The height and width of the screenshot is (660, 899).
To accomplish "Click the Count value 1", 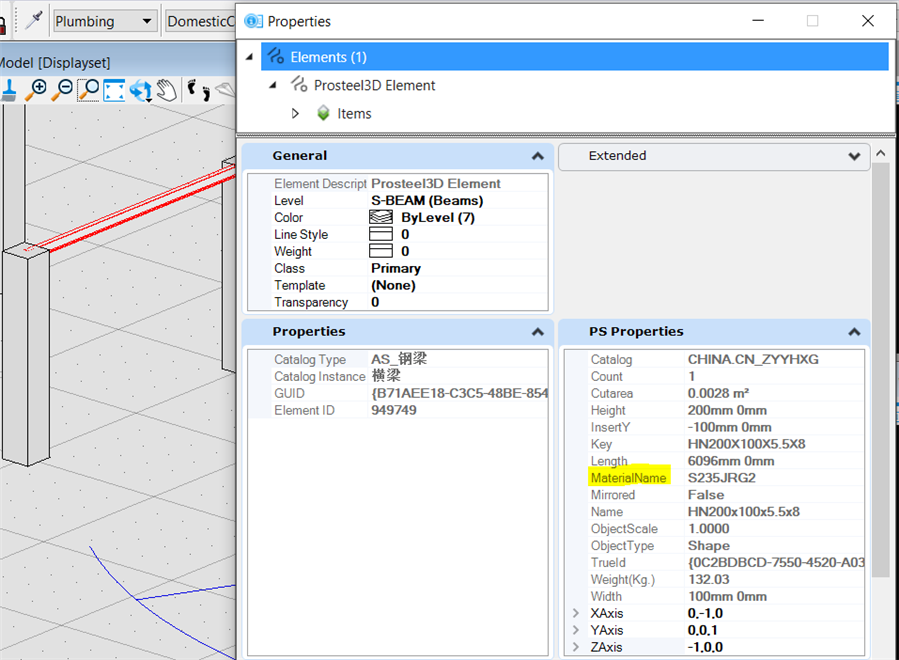I will (x=691, y=376).
